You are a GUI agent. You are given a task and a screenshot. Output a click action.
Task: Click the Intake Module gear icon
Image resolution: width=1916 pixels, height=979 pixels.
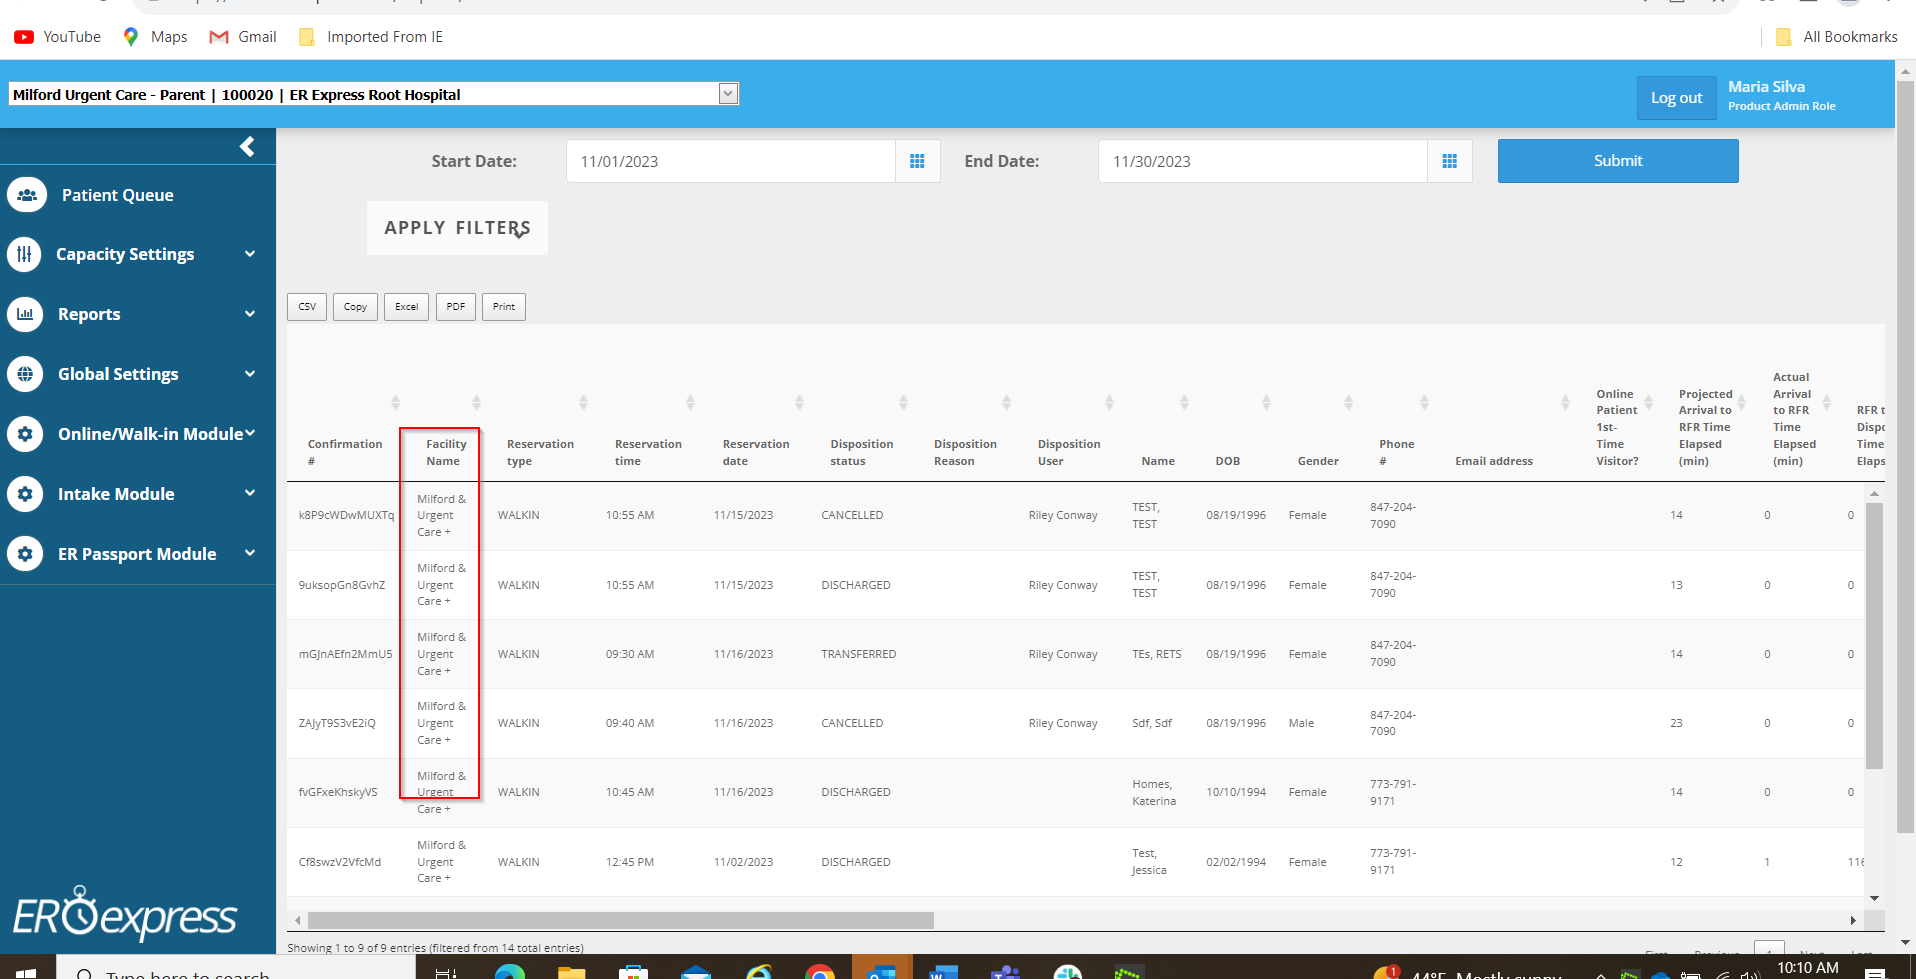(25, 494)
